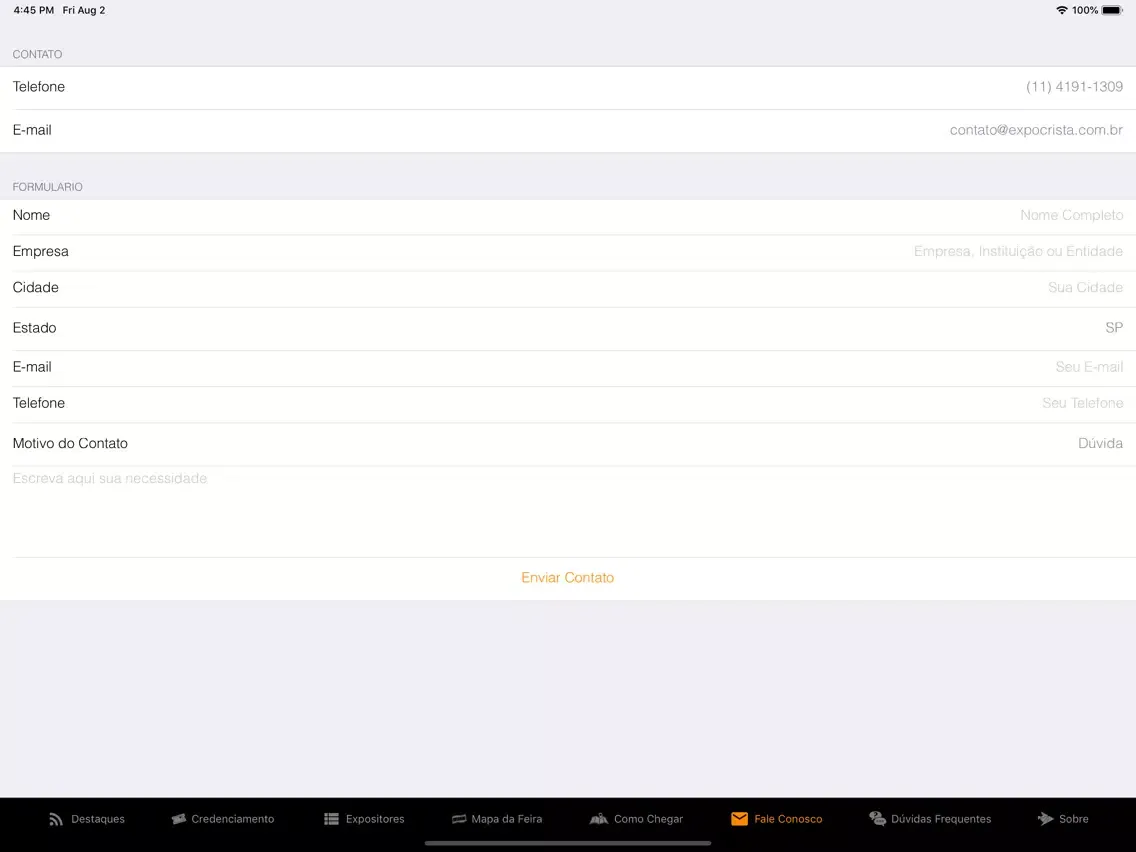Tap the CONTATO section header
The image size is (1136, 852).
tap(37, 54)
